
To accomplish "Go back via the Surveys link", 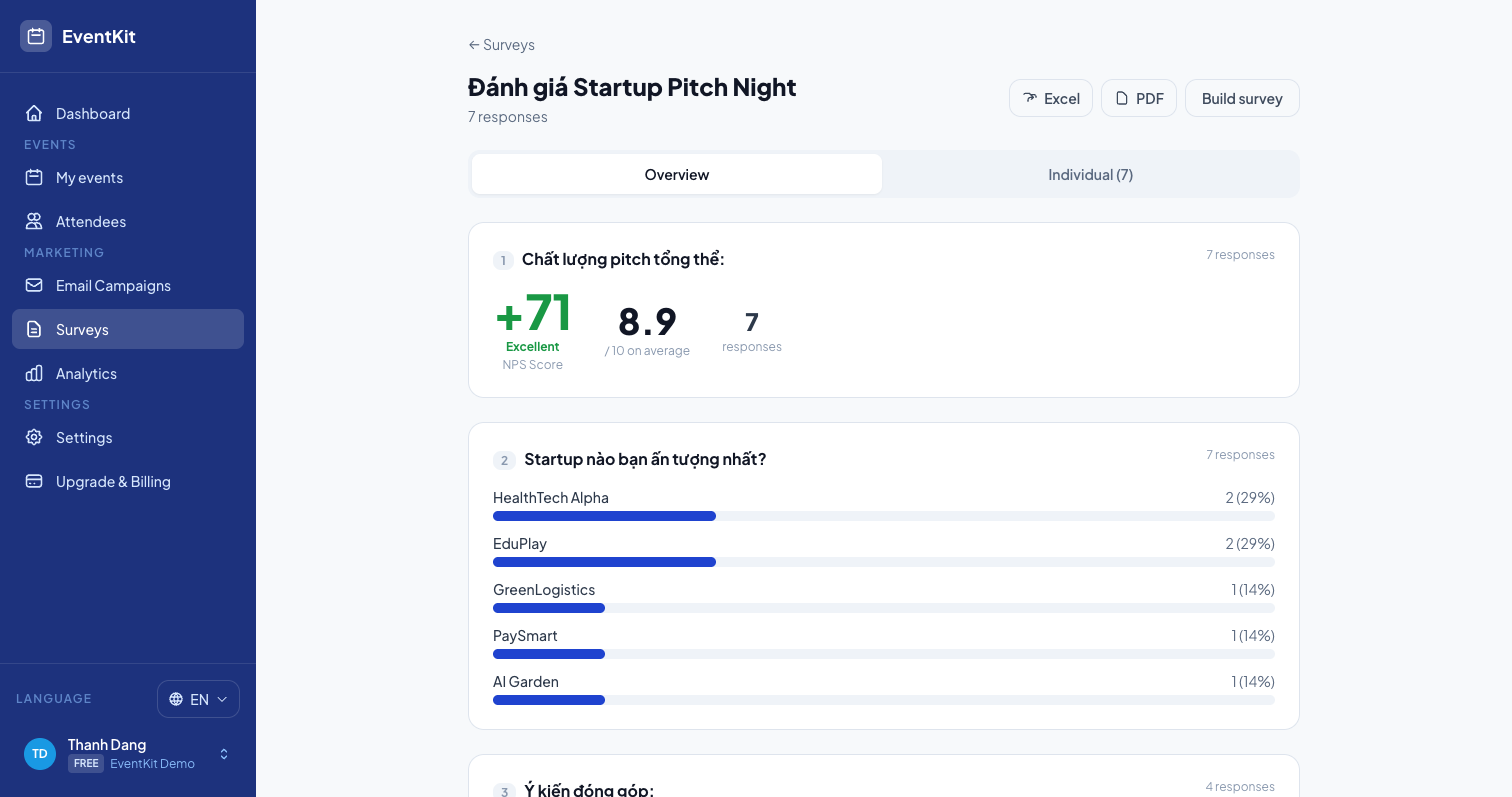I will (501, 45).
